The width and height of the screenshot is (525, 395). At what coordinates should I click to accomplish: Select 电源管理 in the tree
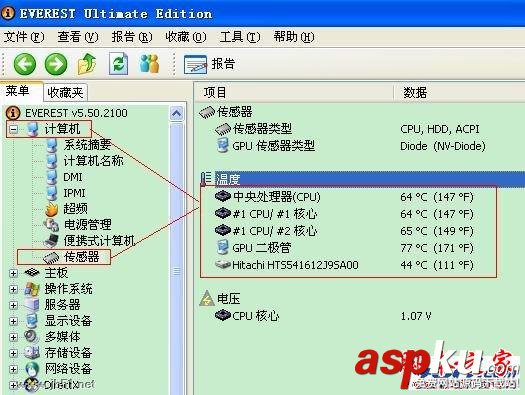point(87,225)
